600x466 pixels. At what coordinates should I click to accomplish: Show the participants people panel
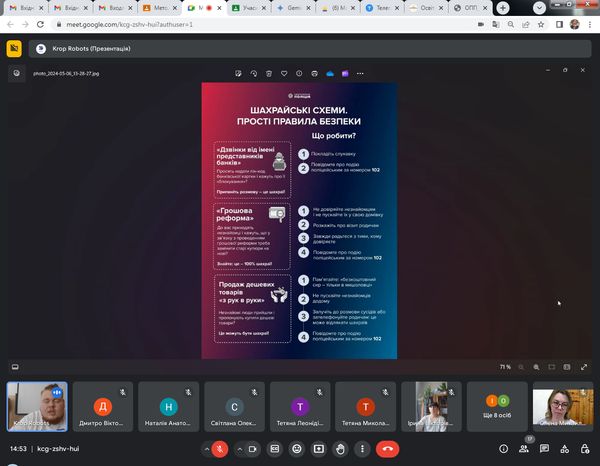(525, 449)
